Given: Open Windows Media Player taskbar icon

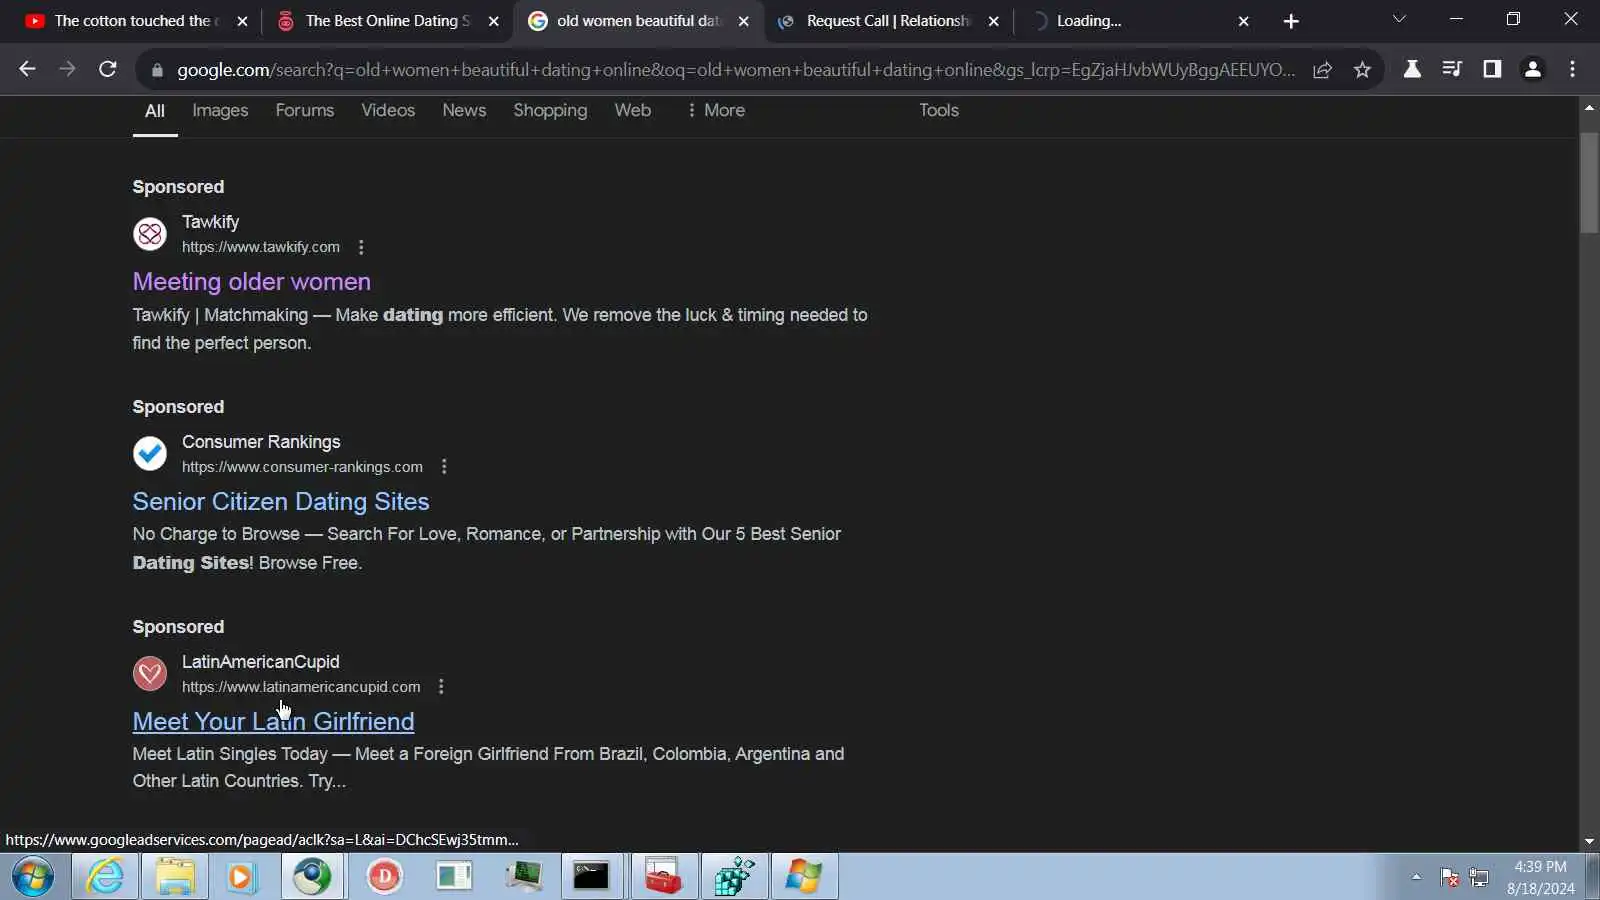Looking at the screenshot, I should (241, 877).
